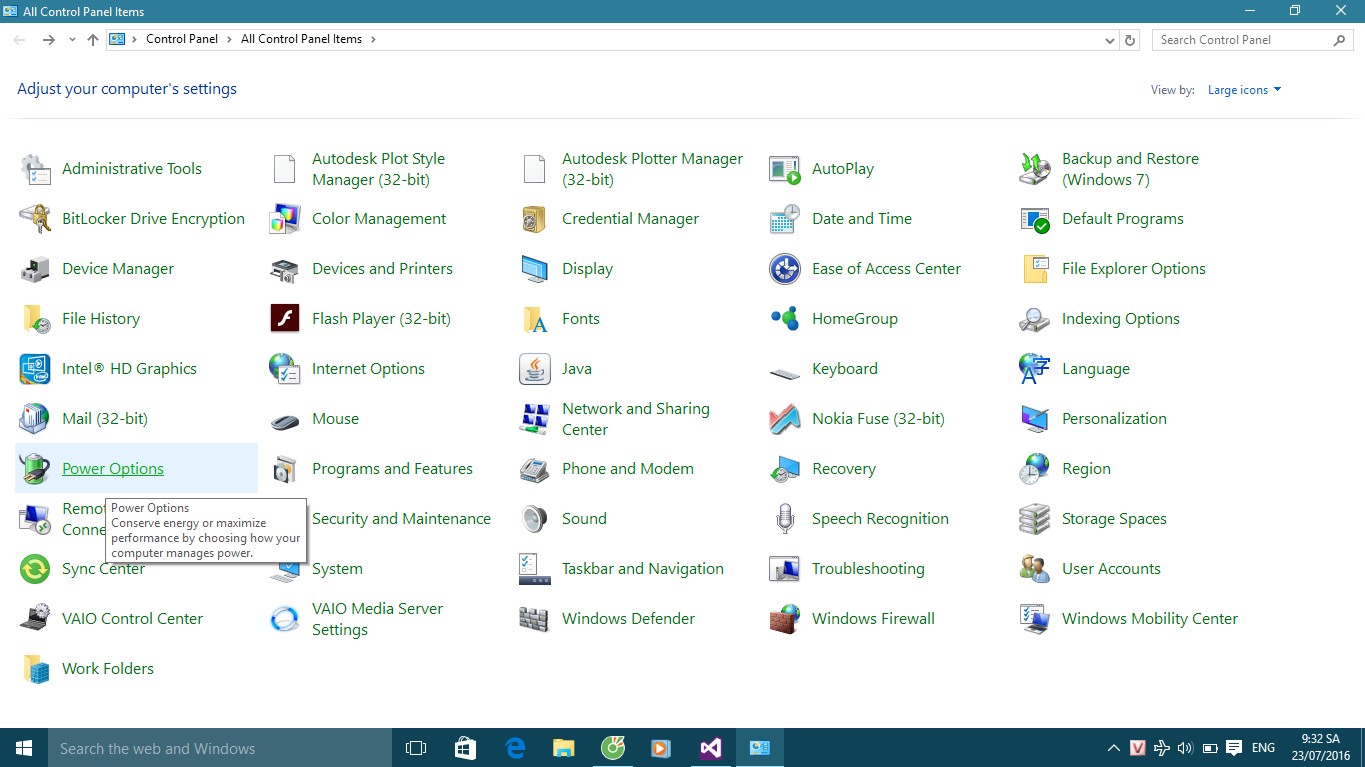Open the Region link
Image resolution: width=1365 pixels, height=767 pixels.
(x=1086, y=469)
